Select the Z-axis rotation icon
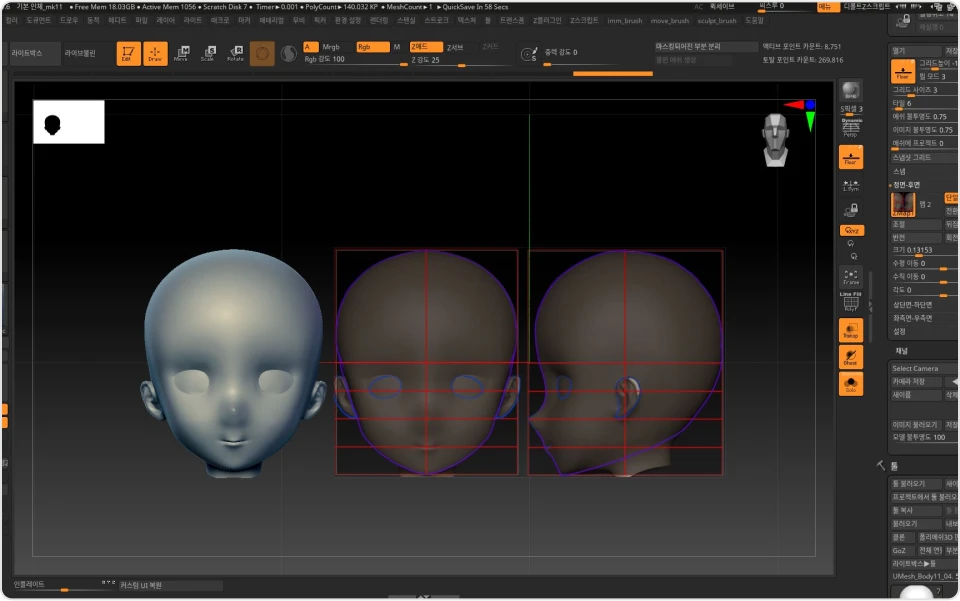 [853, 256]
